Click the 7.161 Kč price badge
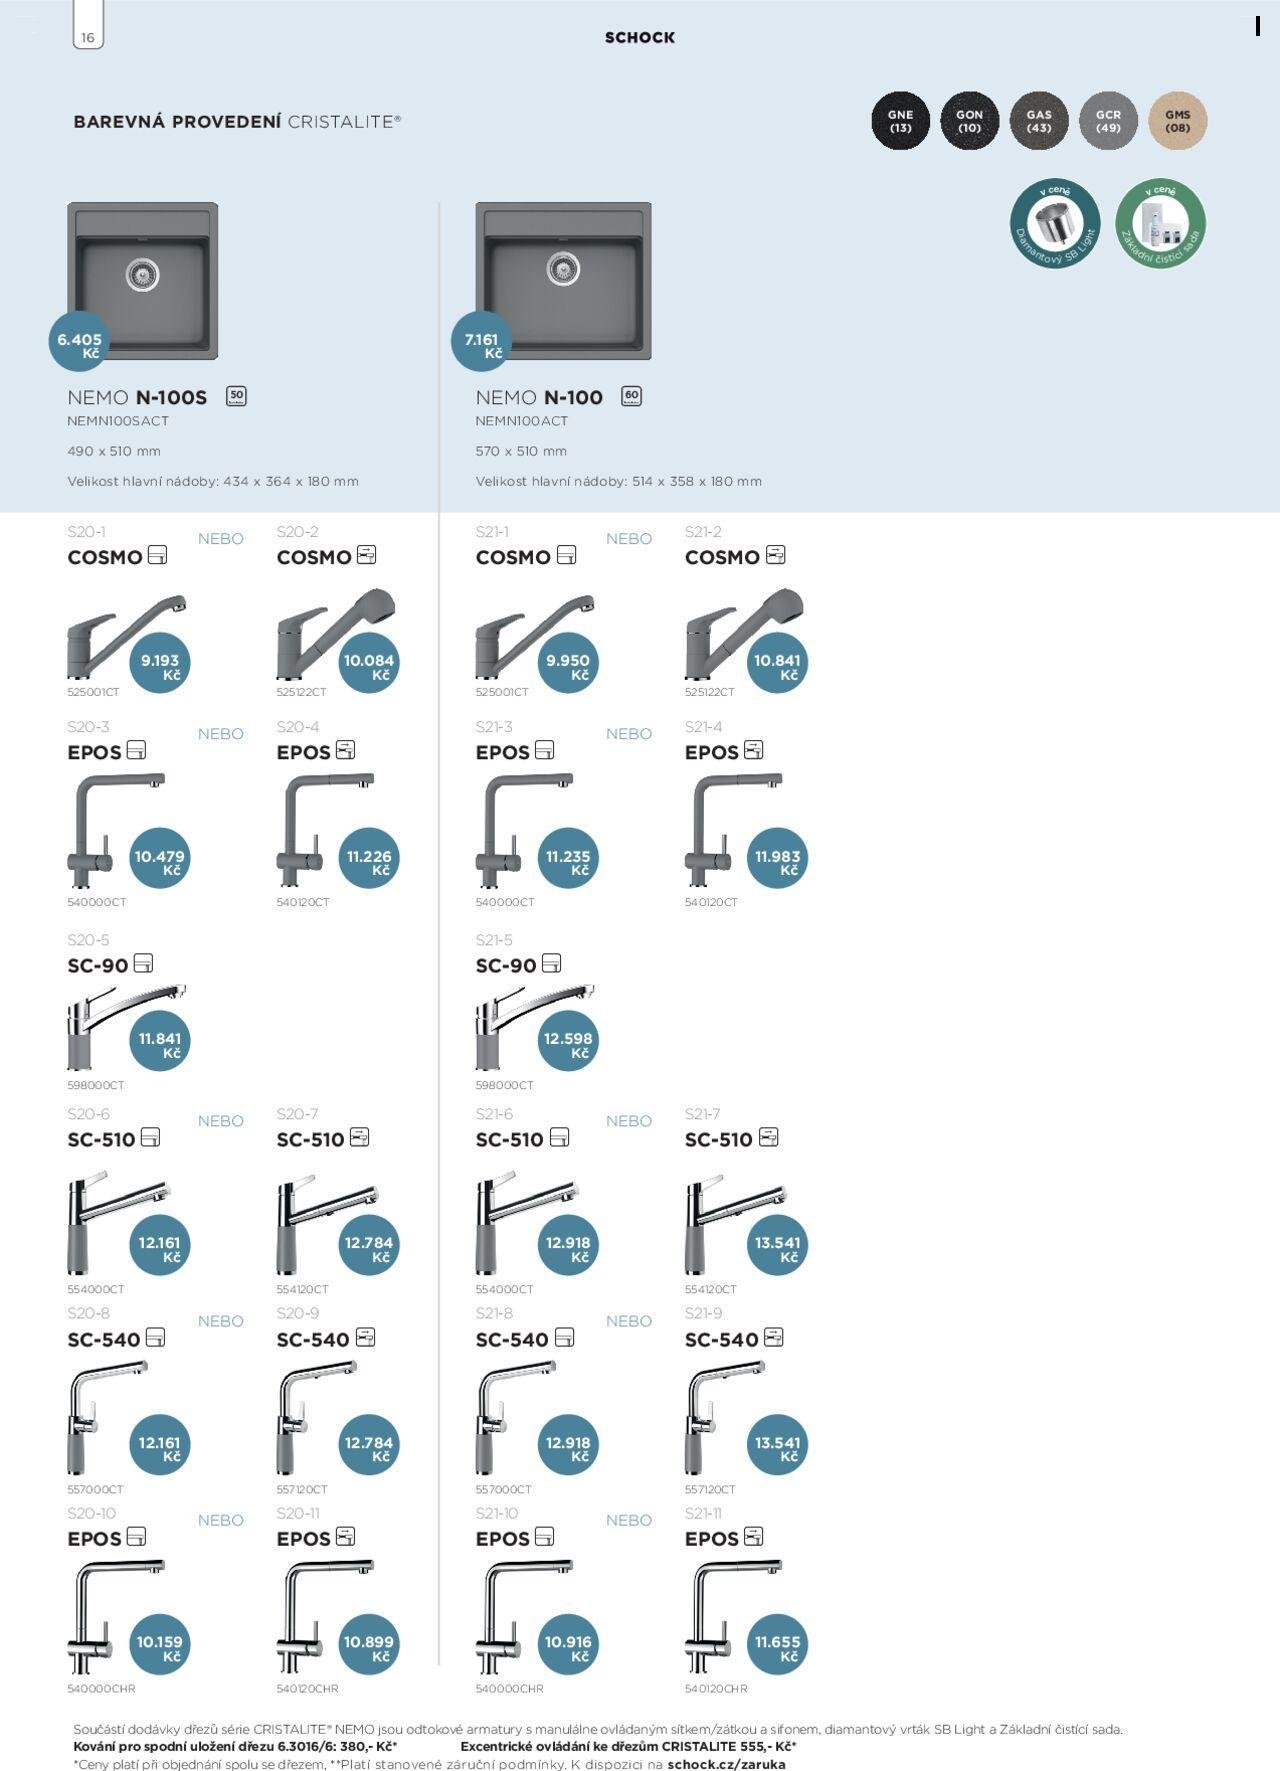Screen dimensions: 1280x1771 click(x=482, y=341)
